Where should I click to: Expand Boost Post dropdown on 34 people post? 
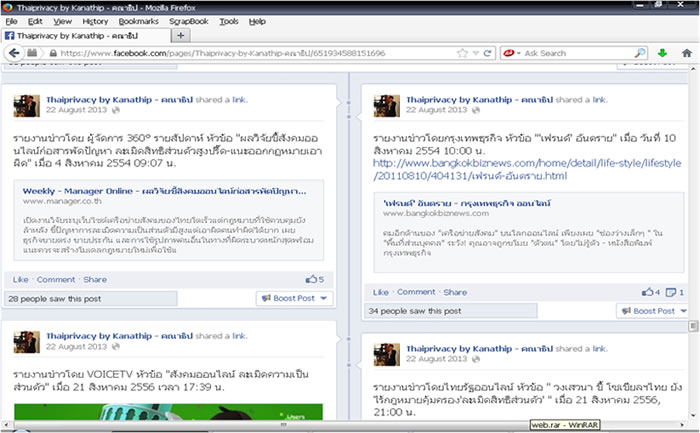(683, 311)
